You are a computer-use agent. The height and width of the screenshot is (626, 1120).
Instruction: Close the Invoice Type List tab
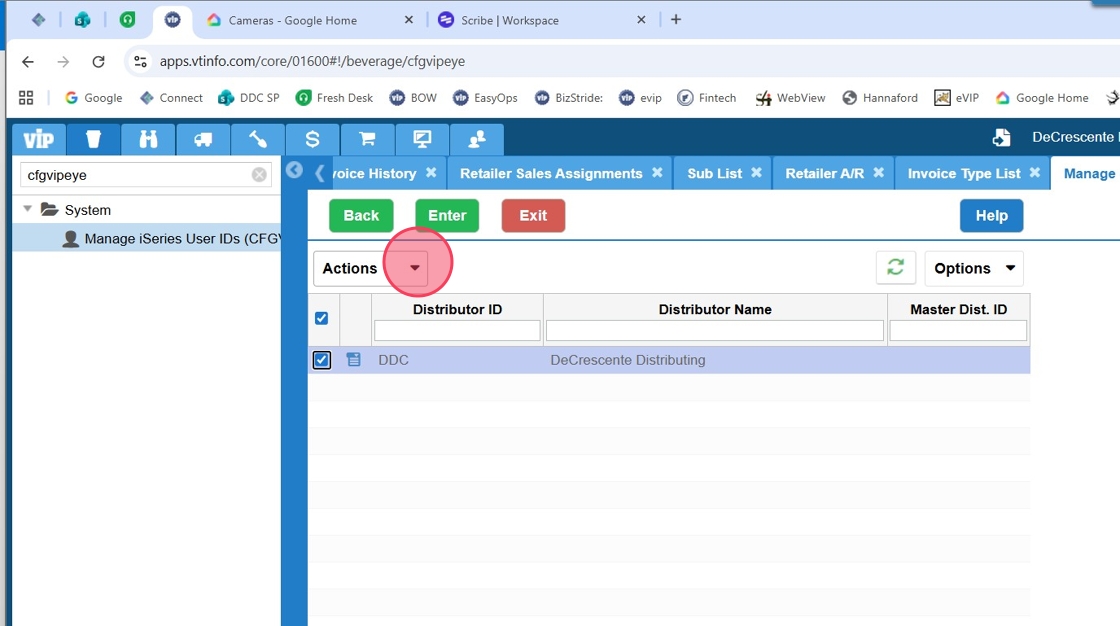coord(1034,172)
